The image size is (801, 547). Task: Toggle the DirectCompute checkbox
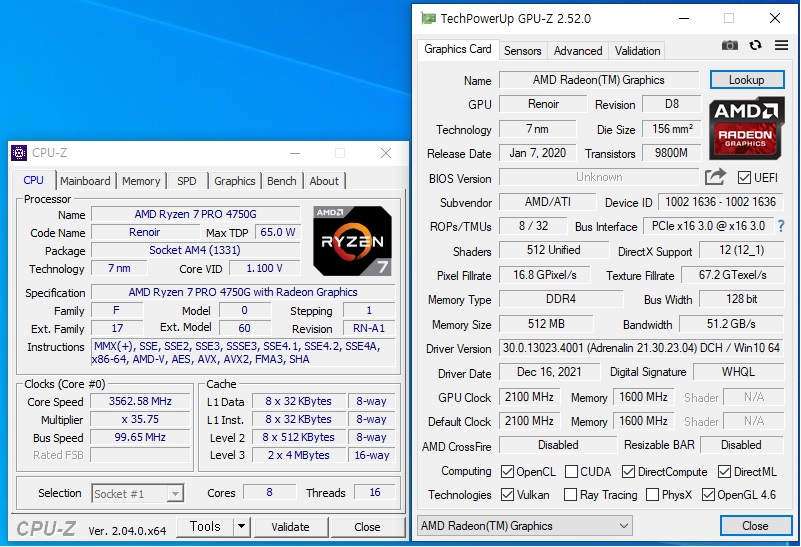pyautogui.click(x=628, y=471)
